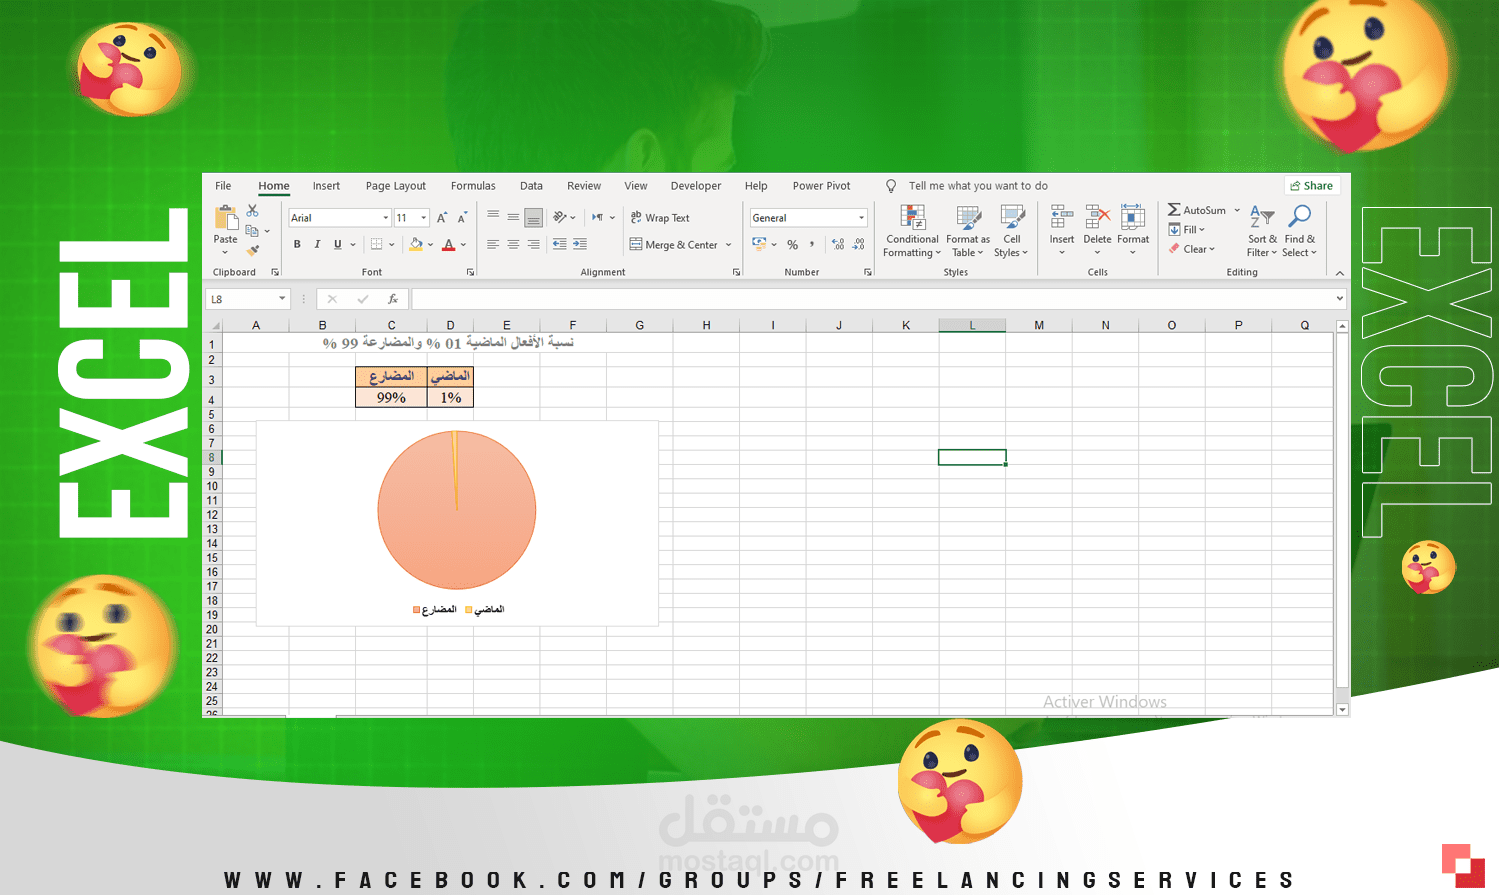Screen dimensions: 1499x895
Task: Toggle Wrap Text
Action: 660,218
